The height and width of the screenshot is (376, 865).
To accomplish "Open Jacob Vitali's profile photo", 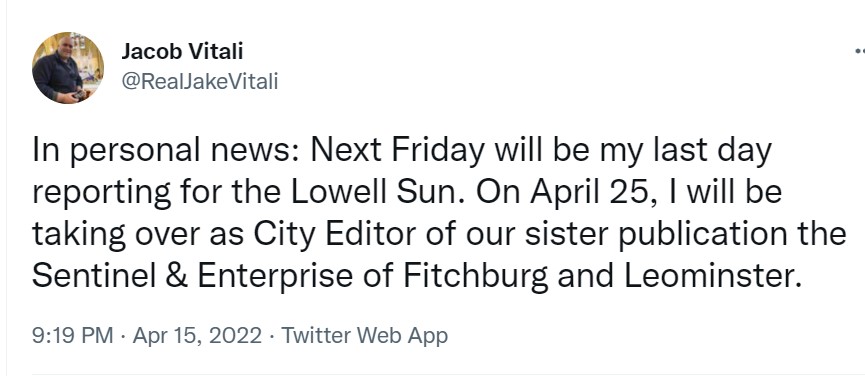I will tap(68, 68).
